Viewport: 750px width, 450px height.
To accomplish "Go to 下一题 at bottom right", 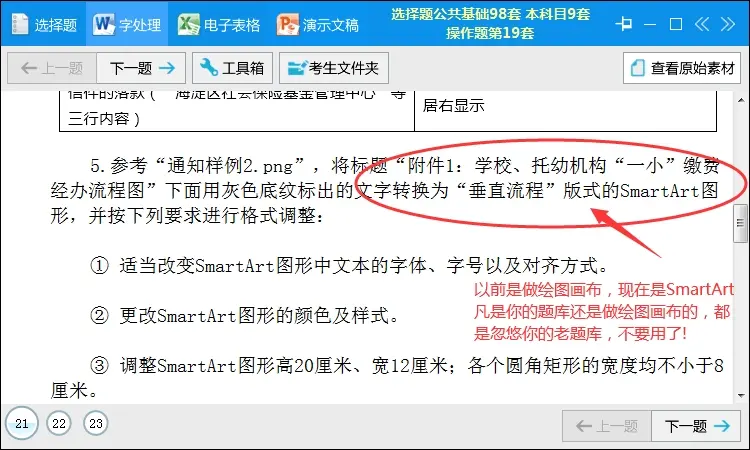I will pyautogui.click(x=696, y=425).
